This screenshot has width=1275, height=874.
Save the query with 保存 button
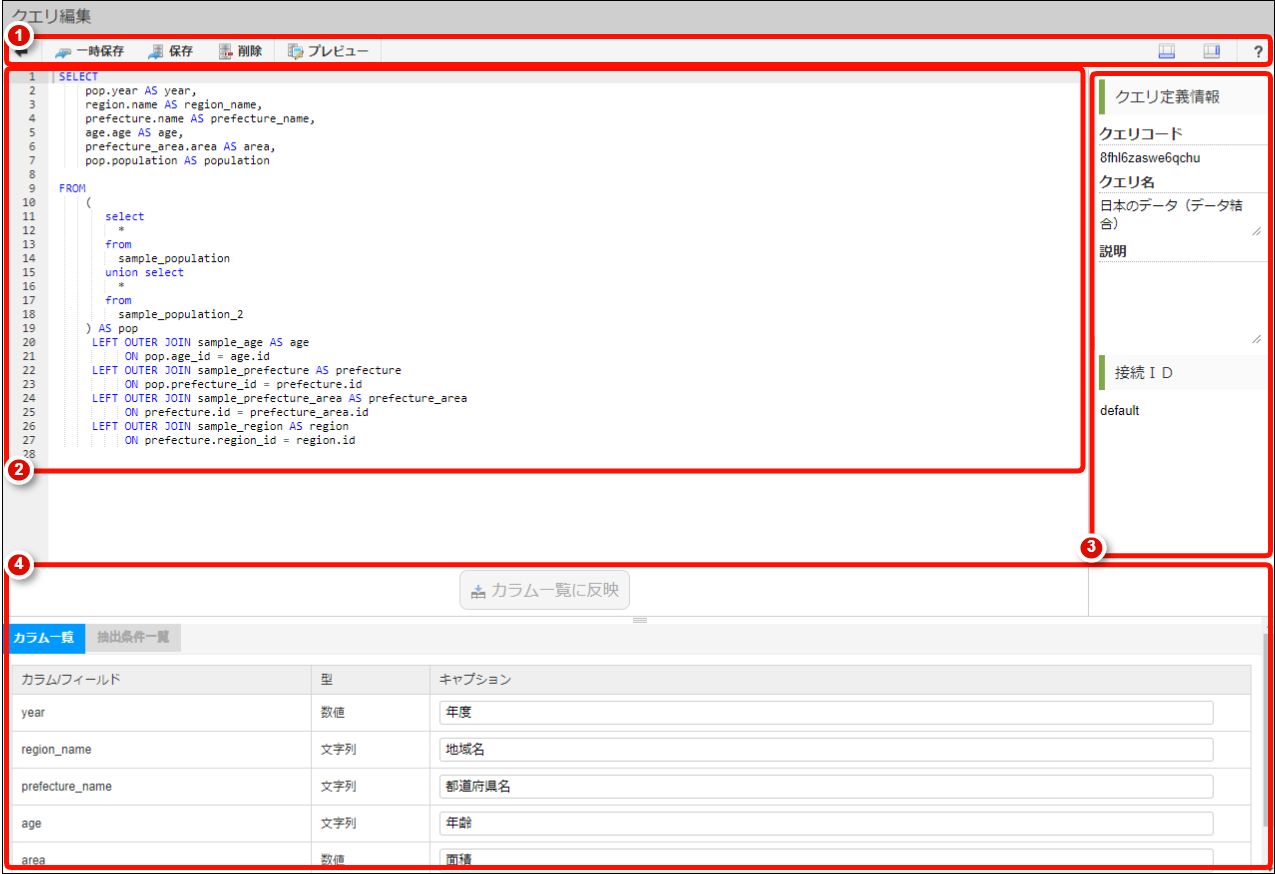pyautogui.click(x=171, y=51)
